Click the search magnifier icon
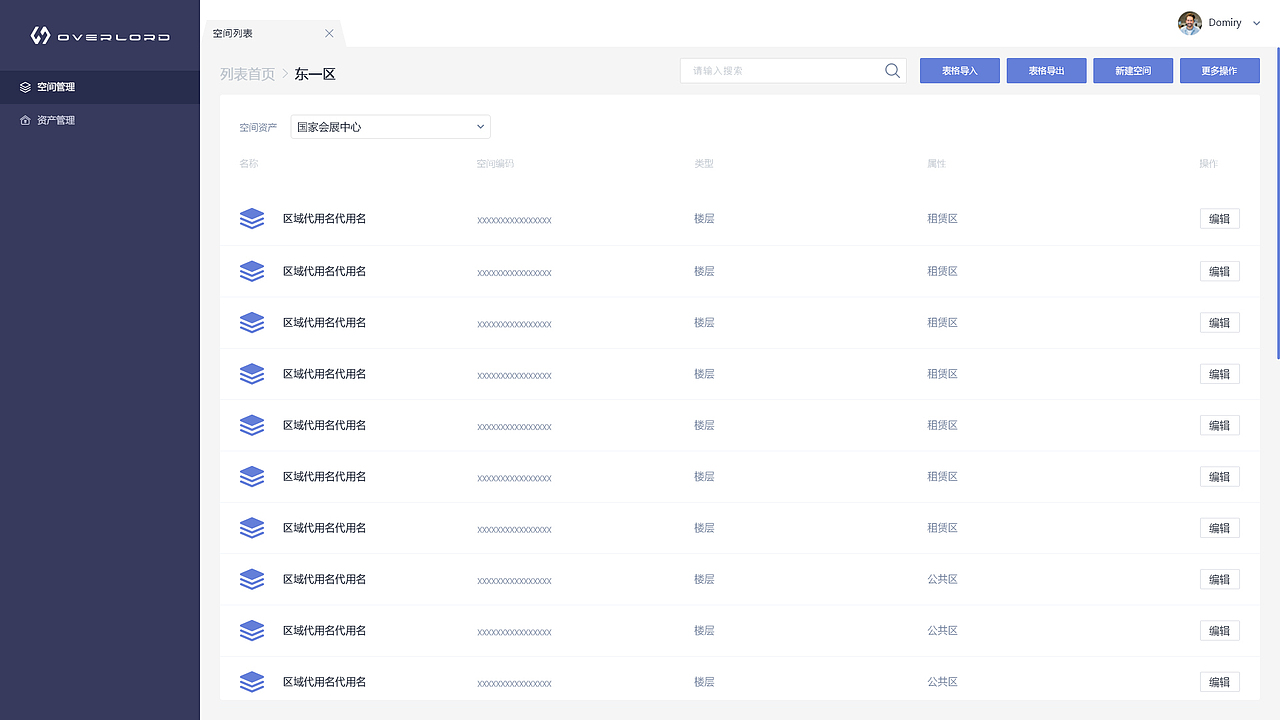This screenshot has width=1280, height=720. (892, 71)
